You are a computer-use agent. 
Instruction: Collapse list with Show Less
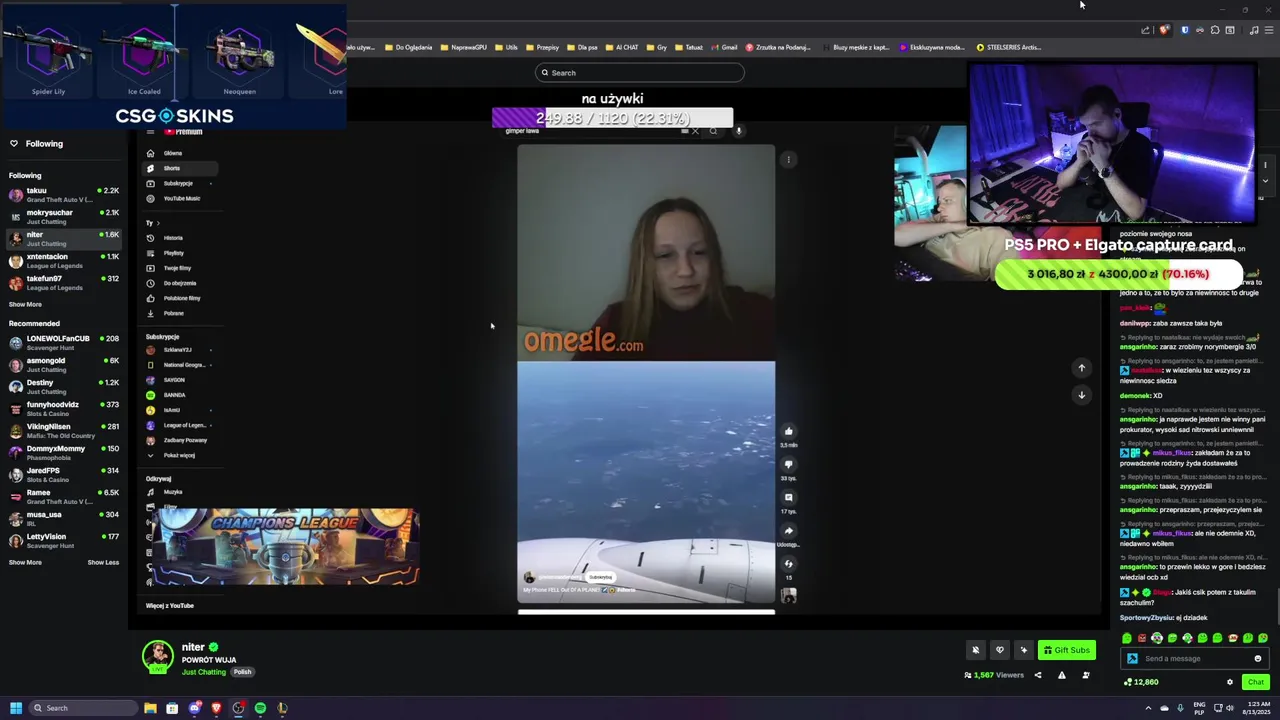pos(103,562)
